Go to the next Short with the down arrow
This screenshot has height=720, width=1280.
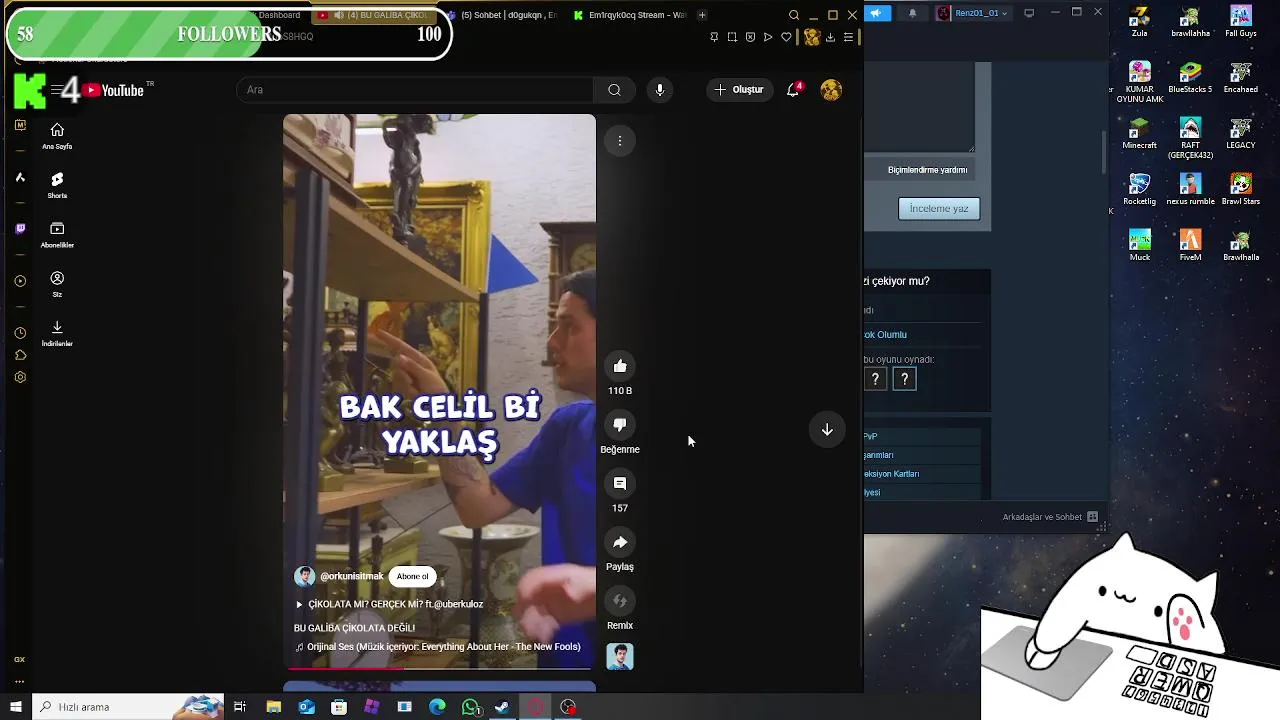[827, 430]
